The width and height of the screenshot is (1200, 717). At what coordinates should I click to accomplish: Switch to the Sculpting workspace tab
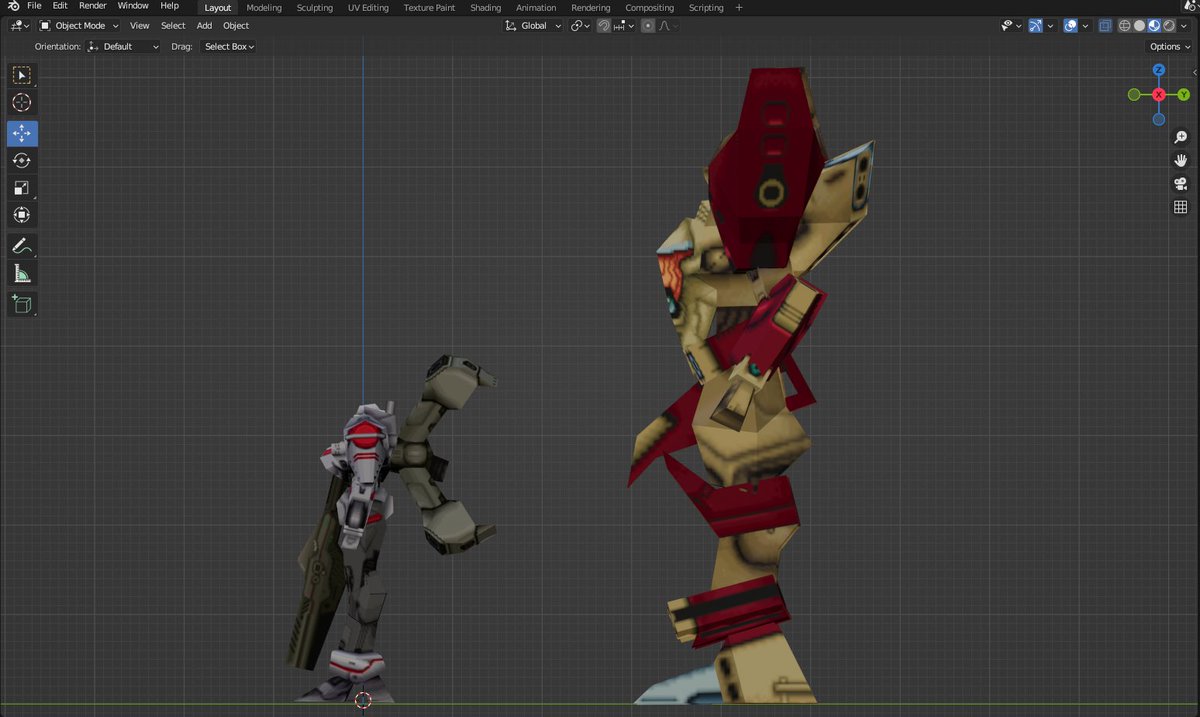tap(315, 7)
